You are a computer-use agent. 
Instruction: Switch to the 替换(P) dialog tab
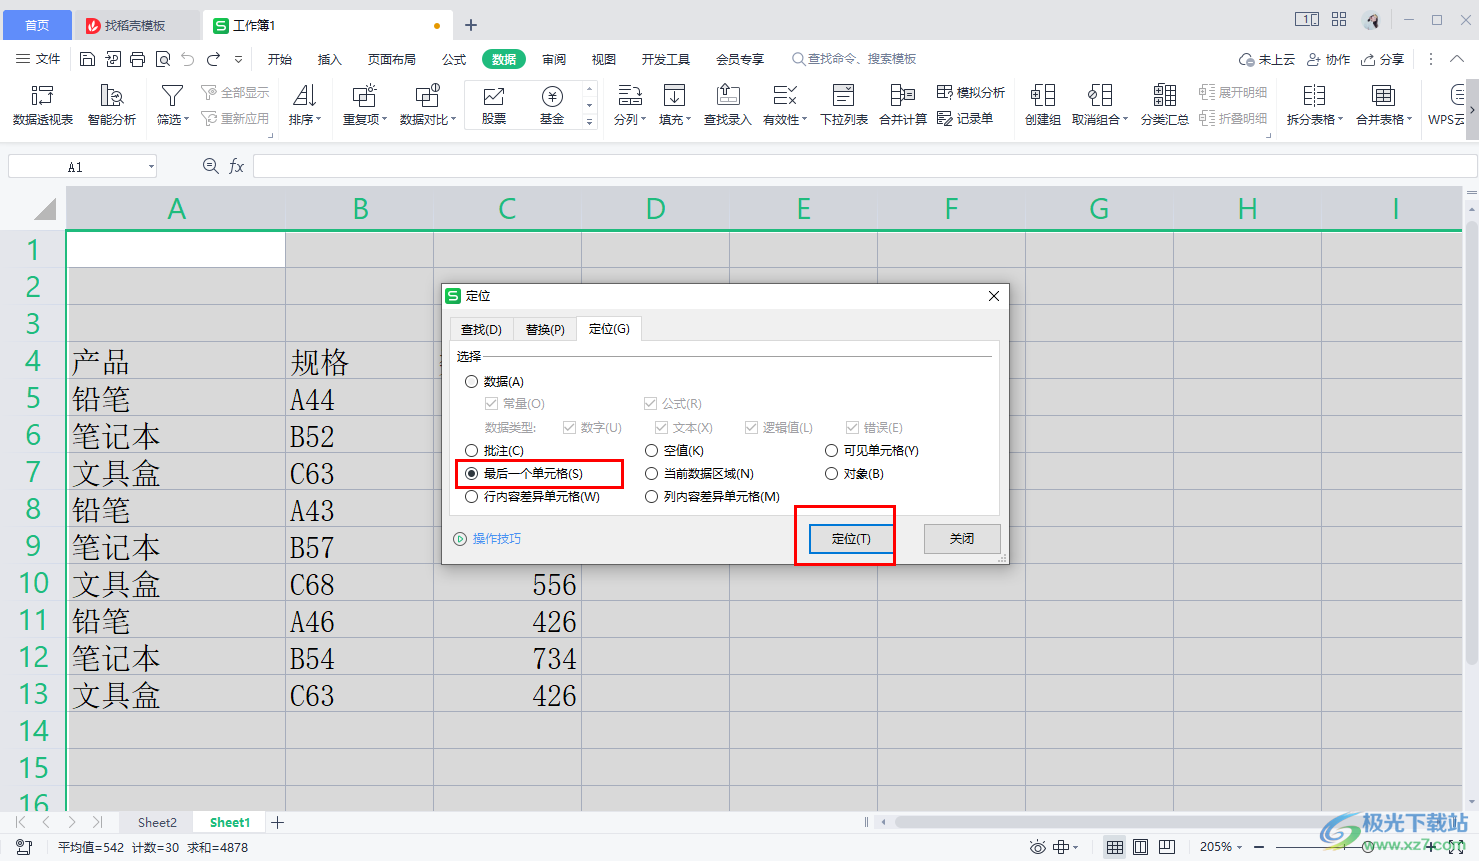545,329
